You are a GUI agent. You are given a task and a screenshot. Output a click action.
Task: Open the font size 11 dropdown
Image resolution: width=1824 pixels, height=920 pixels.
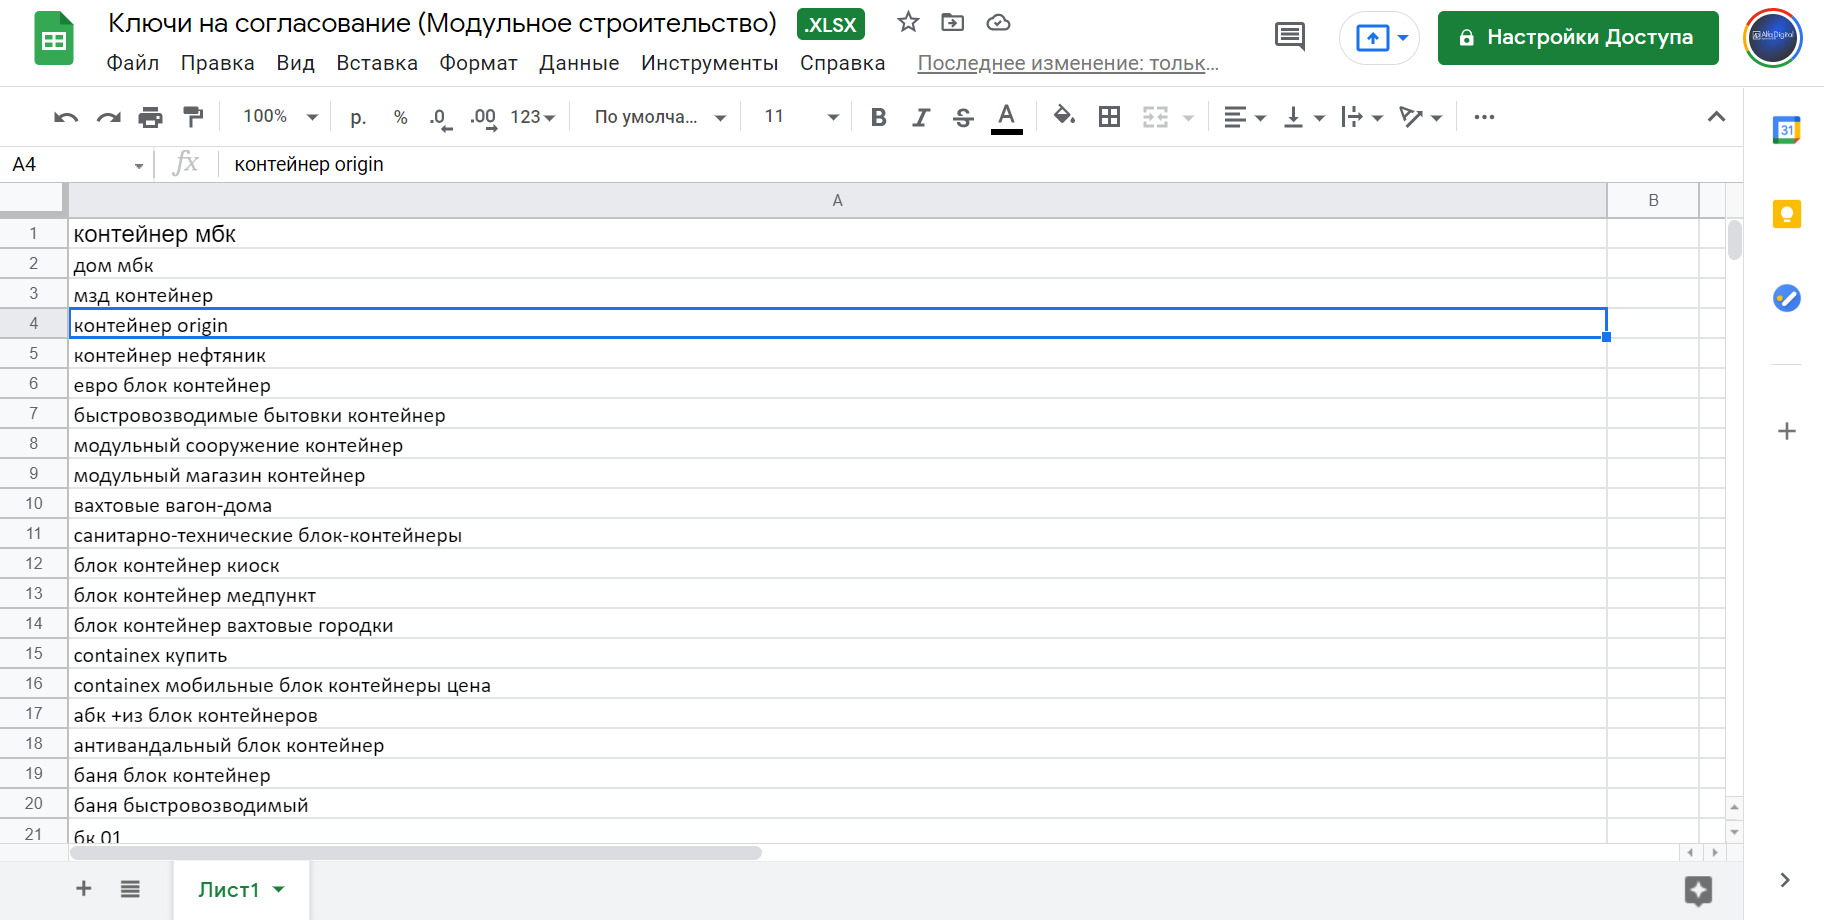tap(801, 117)
